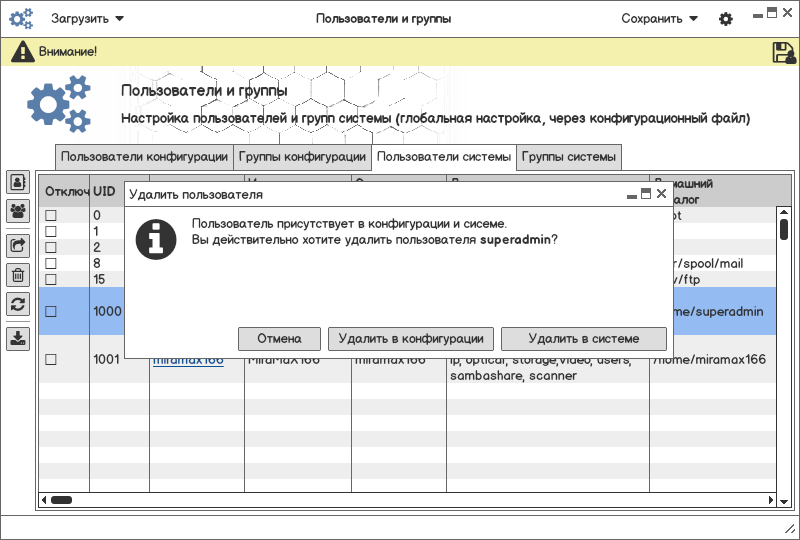Click the download-to-disk icon in sidebar
800x540 pixels.
pyautogui.click(x=18, y=338)
